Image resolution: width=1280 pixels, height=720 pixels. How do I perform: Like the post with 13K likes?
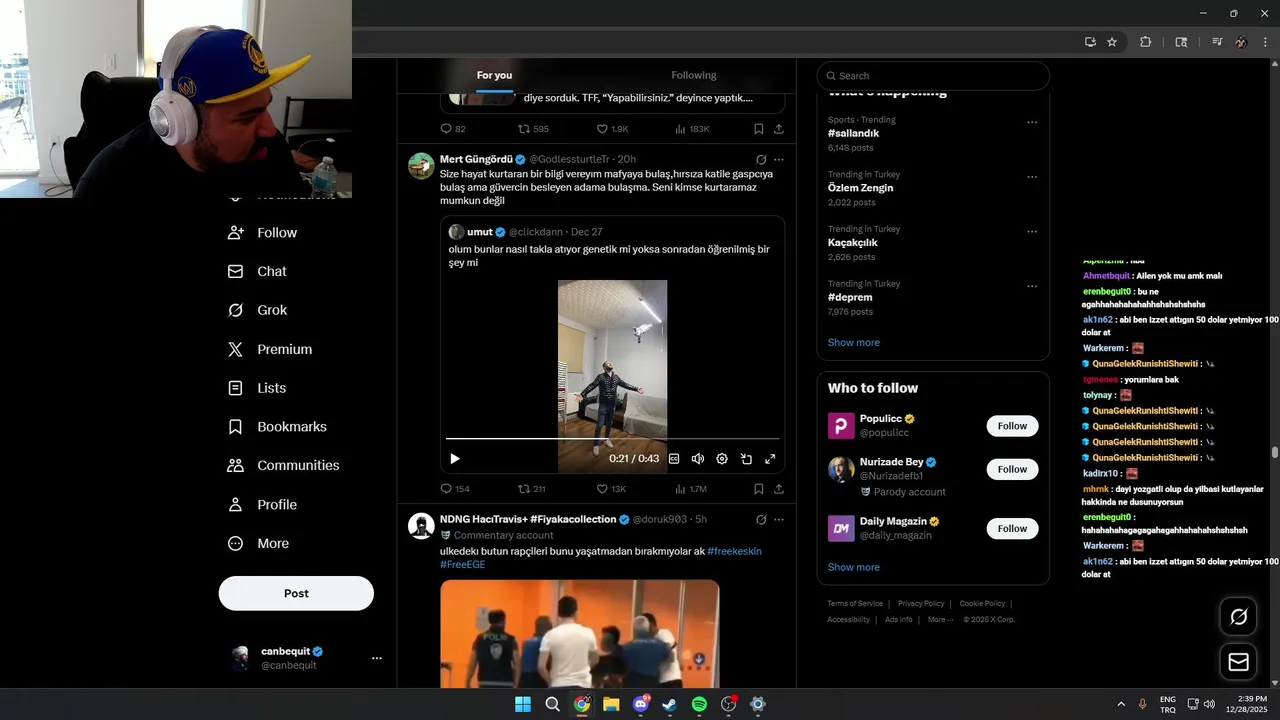tap(611, 489)
